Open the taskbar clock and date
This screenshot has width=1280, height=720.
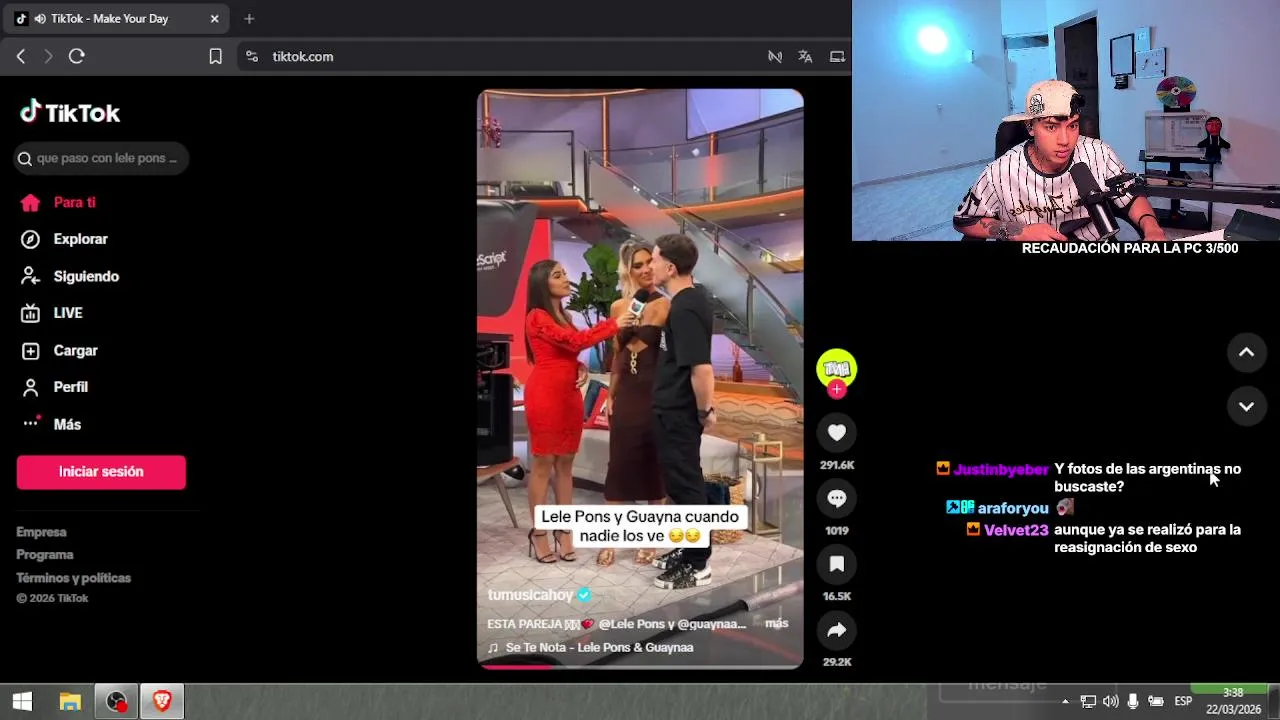pos(1233,701)
